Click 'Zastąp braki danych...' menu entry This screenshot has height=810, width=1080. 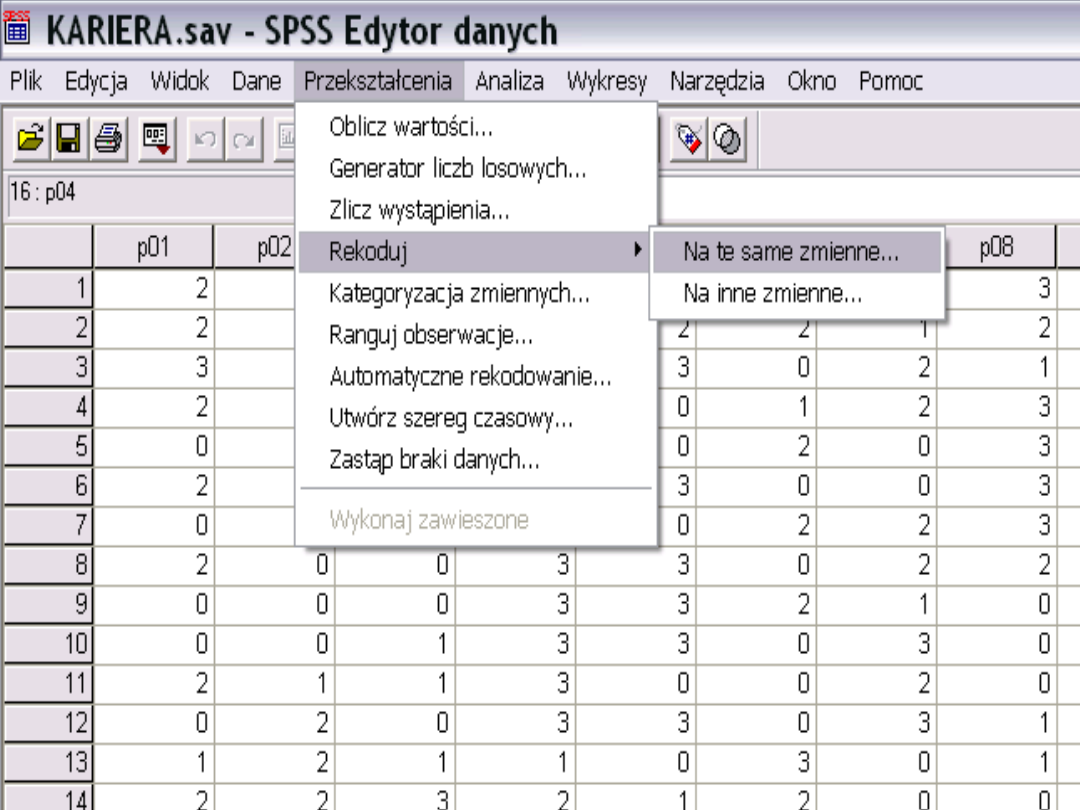(x=434, y=461)
